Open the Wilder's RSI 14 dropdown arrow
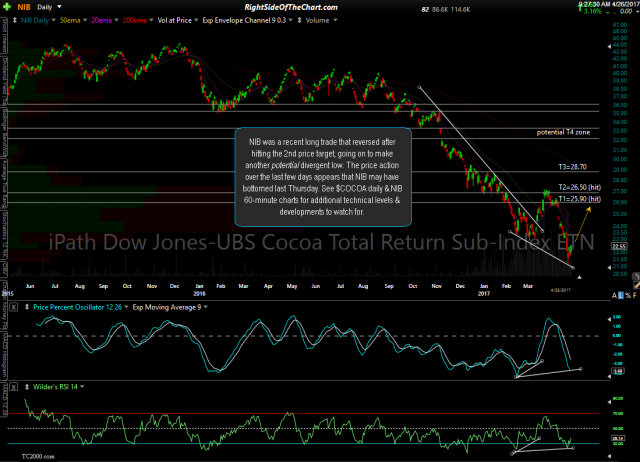This screenshot has height=462, width=640. pos(82,386)
